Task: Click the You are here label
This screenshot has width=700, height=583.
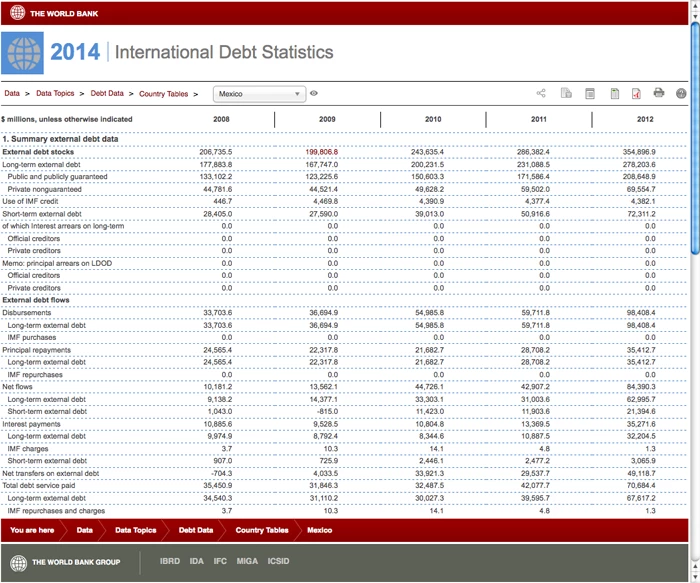Action: (x=32, y=530)
